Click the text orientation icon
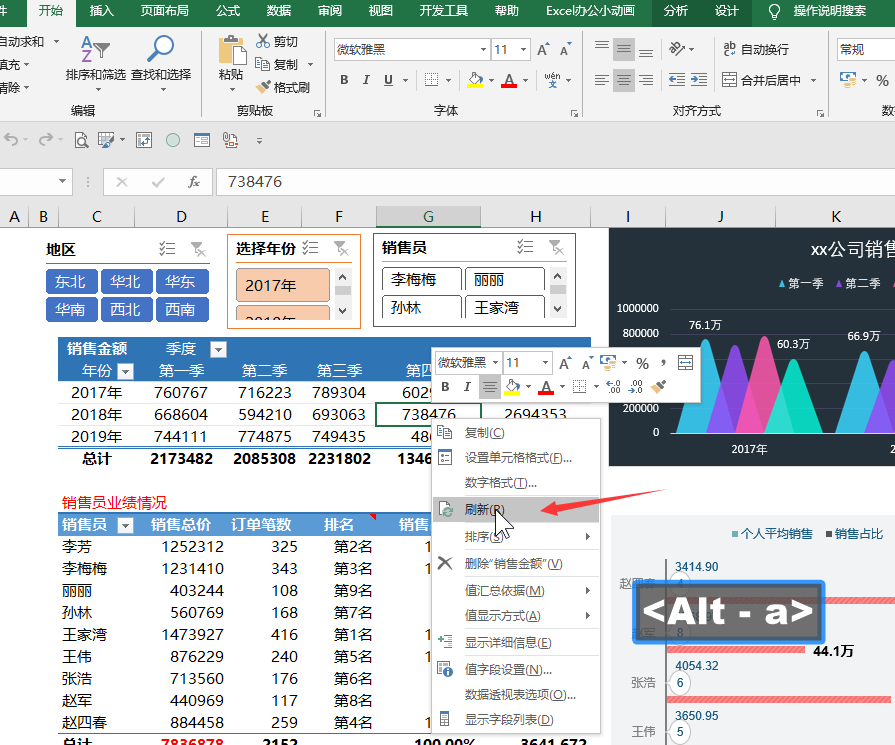 [x=677, y=49]
